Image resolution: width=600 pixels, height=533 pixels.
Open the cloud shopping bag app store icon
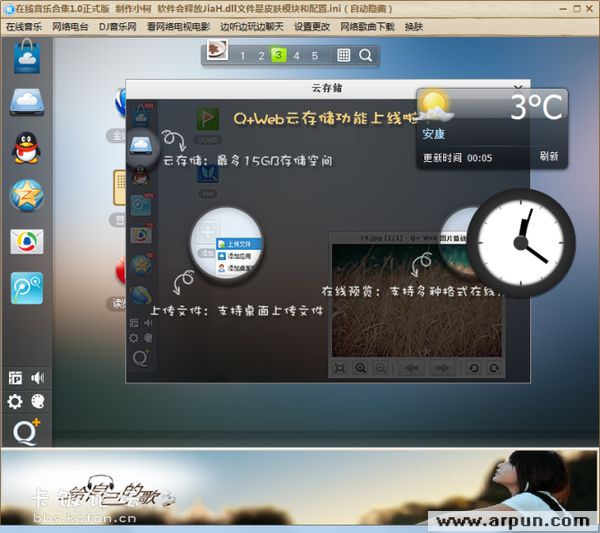pos(26,57)
